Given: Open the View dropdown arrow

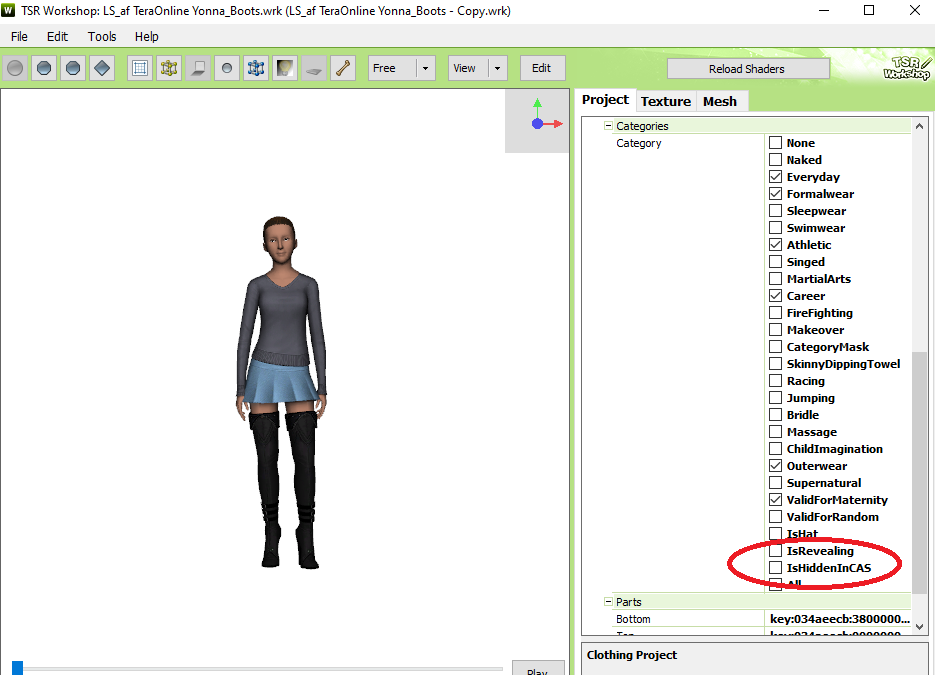Looking at the screenshot, I should 498,68.
